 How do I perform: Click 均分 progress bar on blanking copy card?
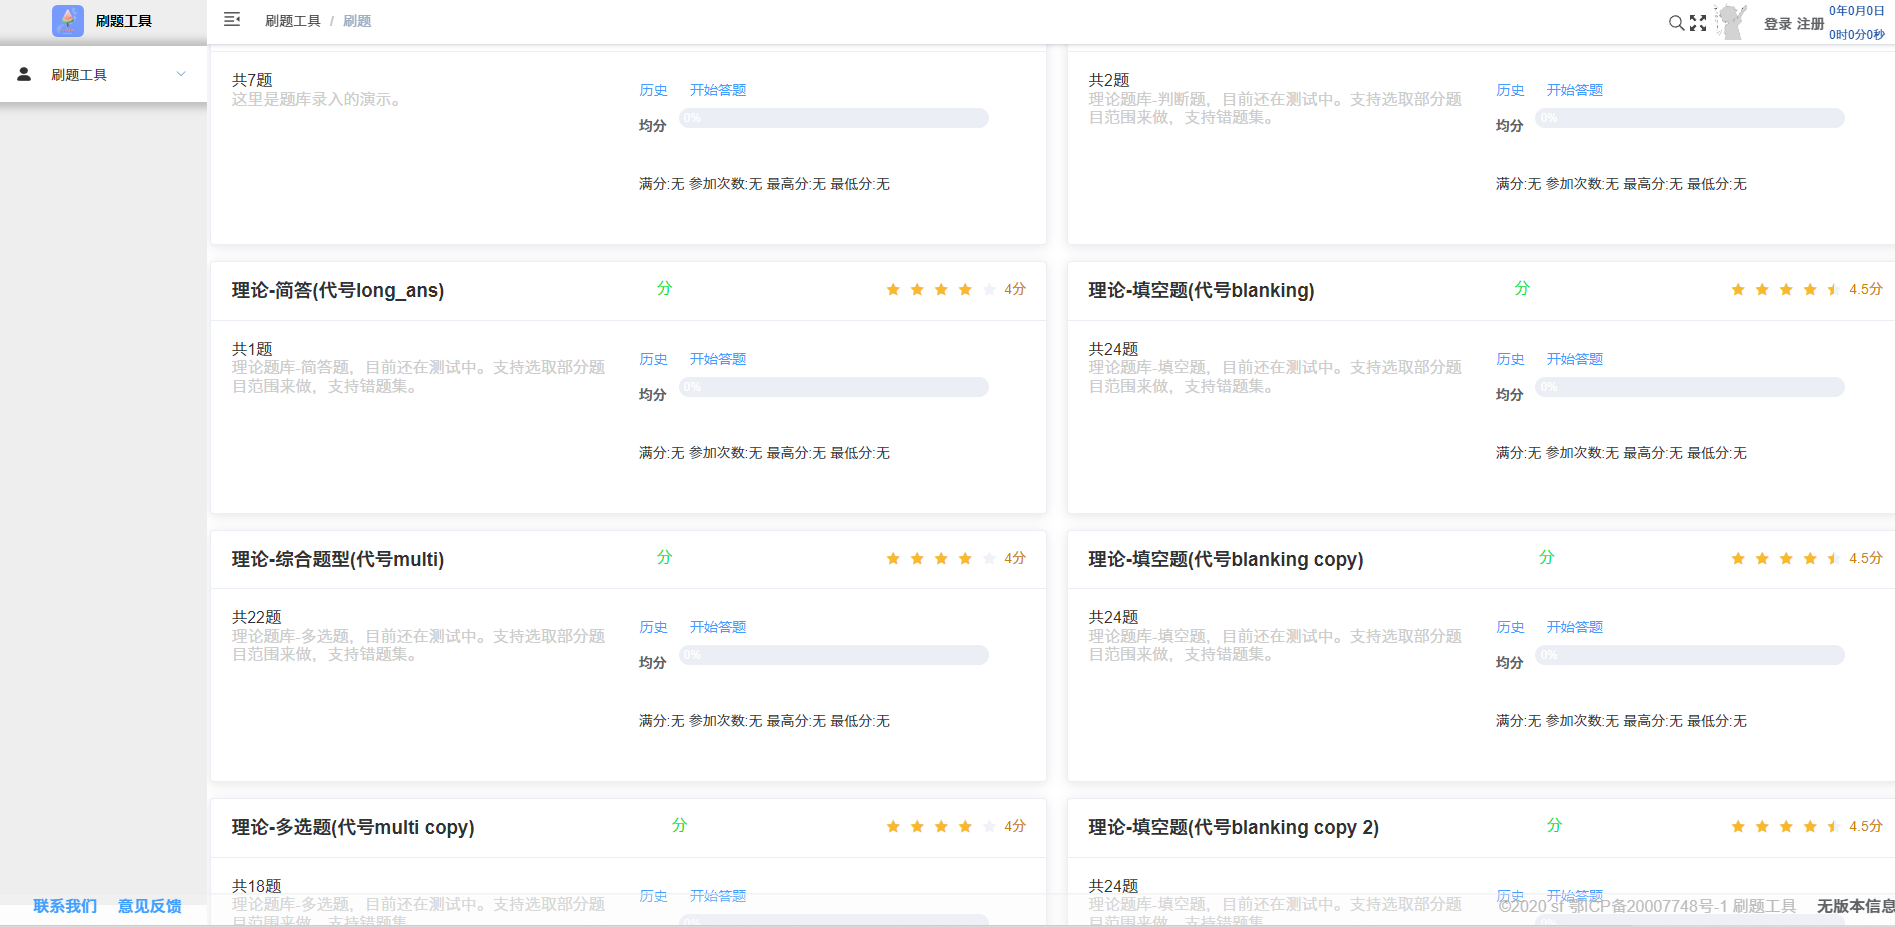pyautogui.click(x=1690, y=655)
